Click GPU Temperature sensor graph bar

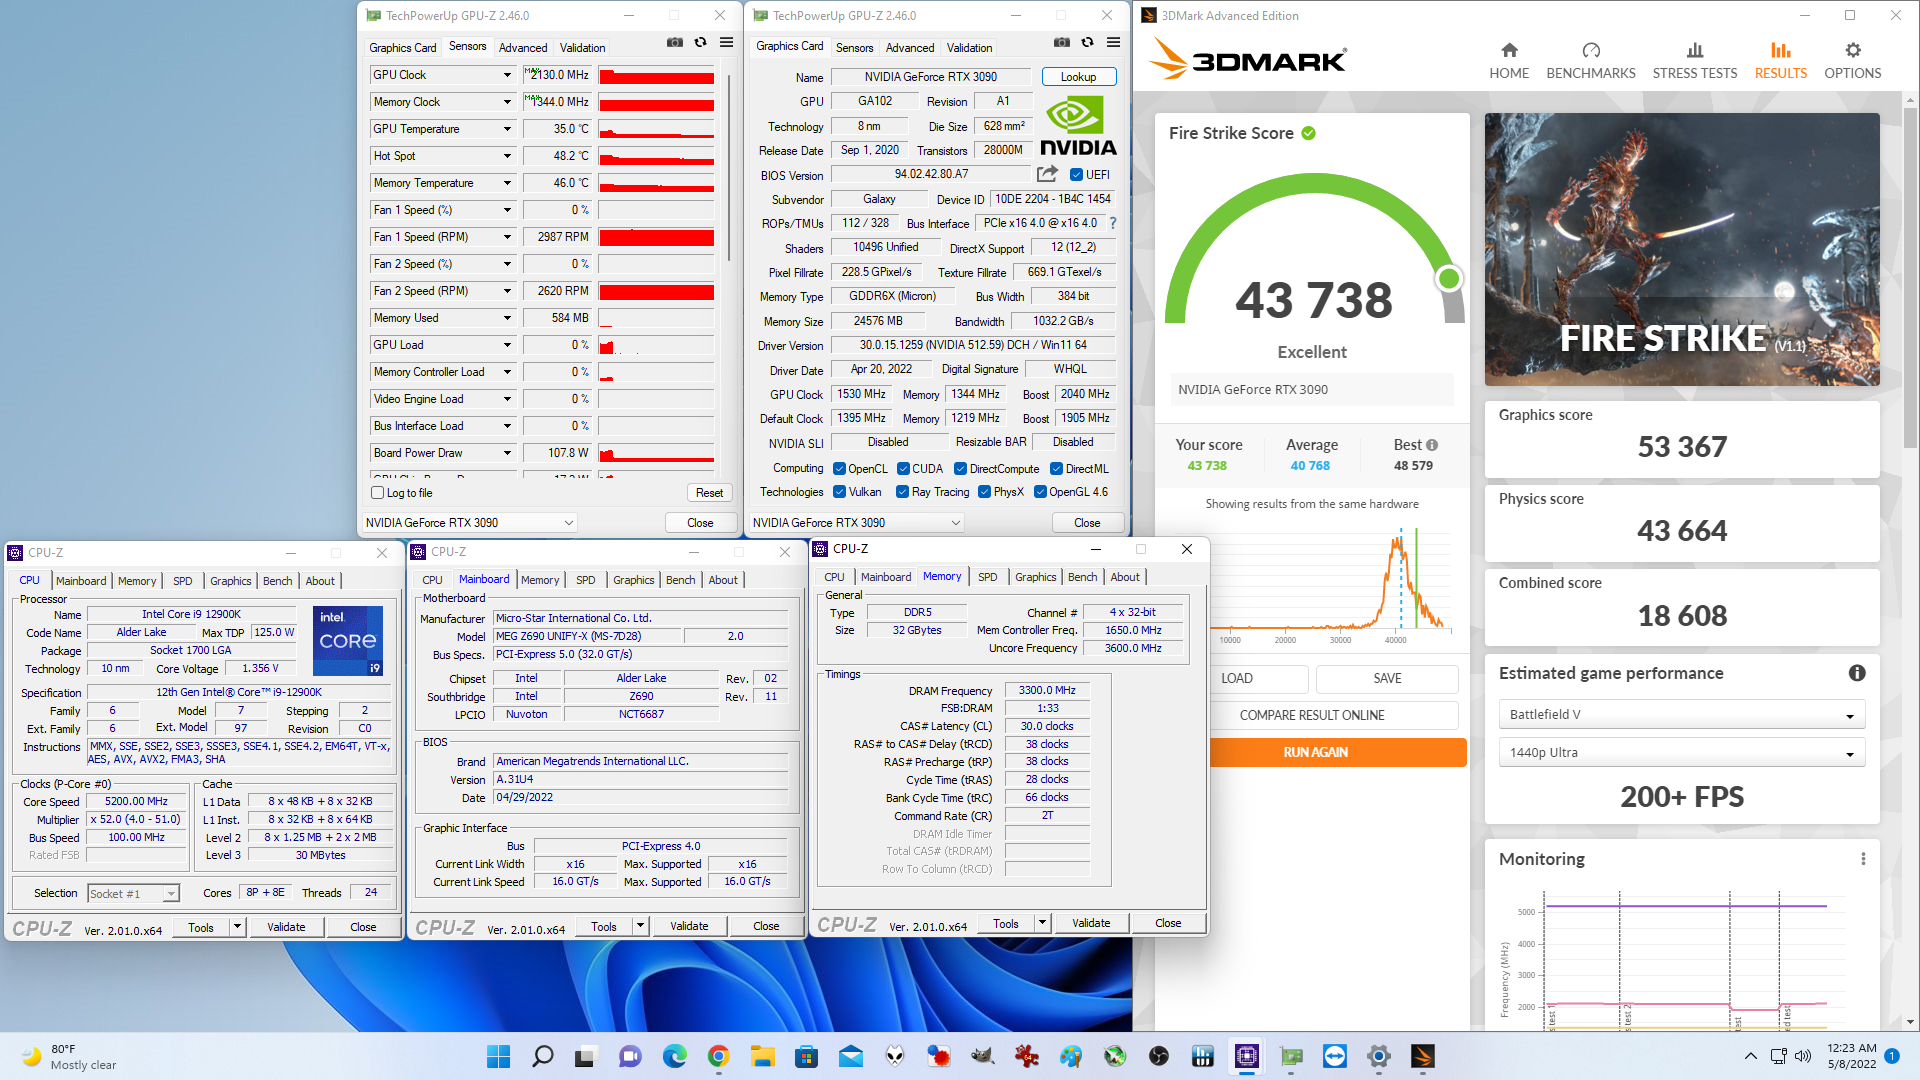click(656, 129)
